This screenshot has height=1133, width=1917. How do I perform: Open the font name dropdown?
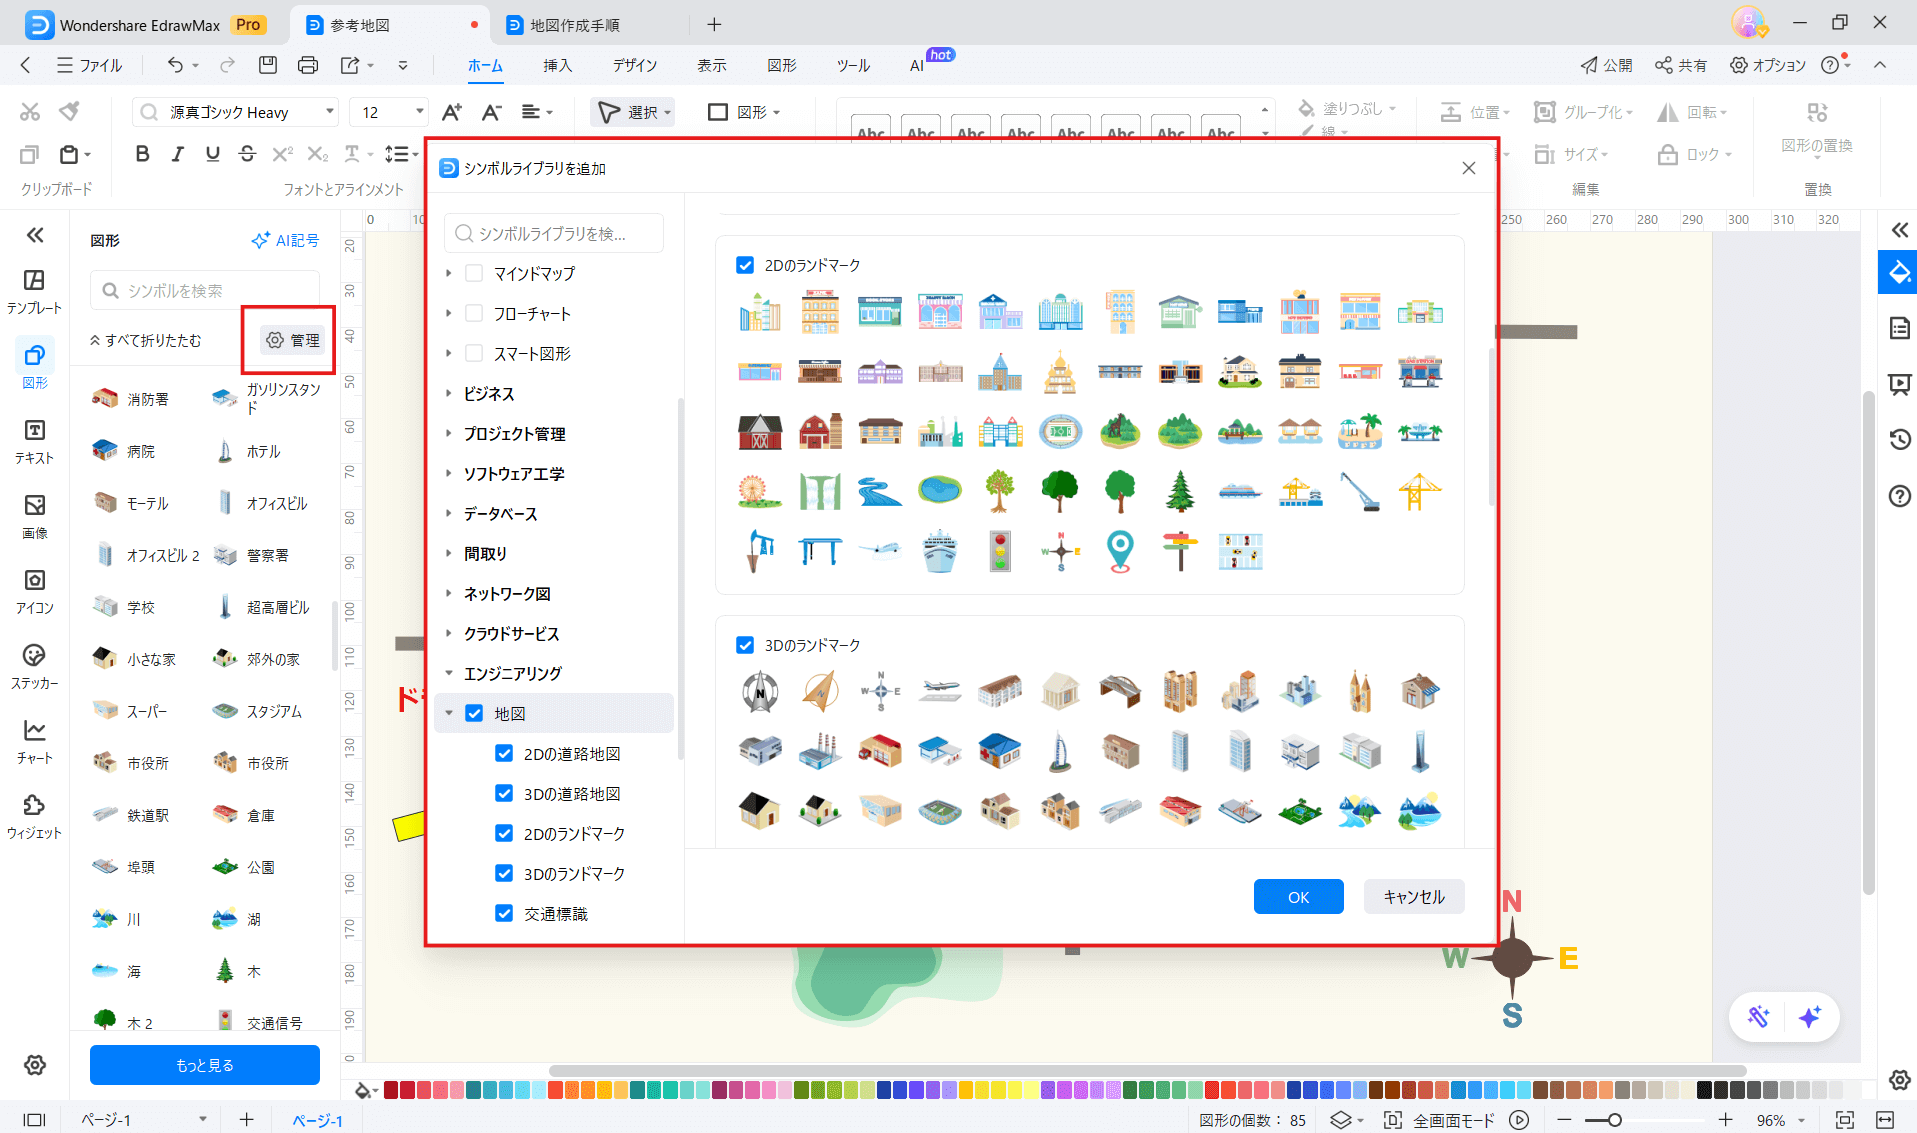click(x=329, y=112)
